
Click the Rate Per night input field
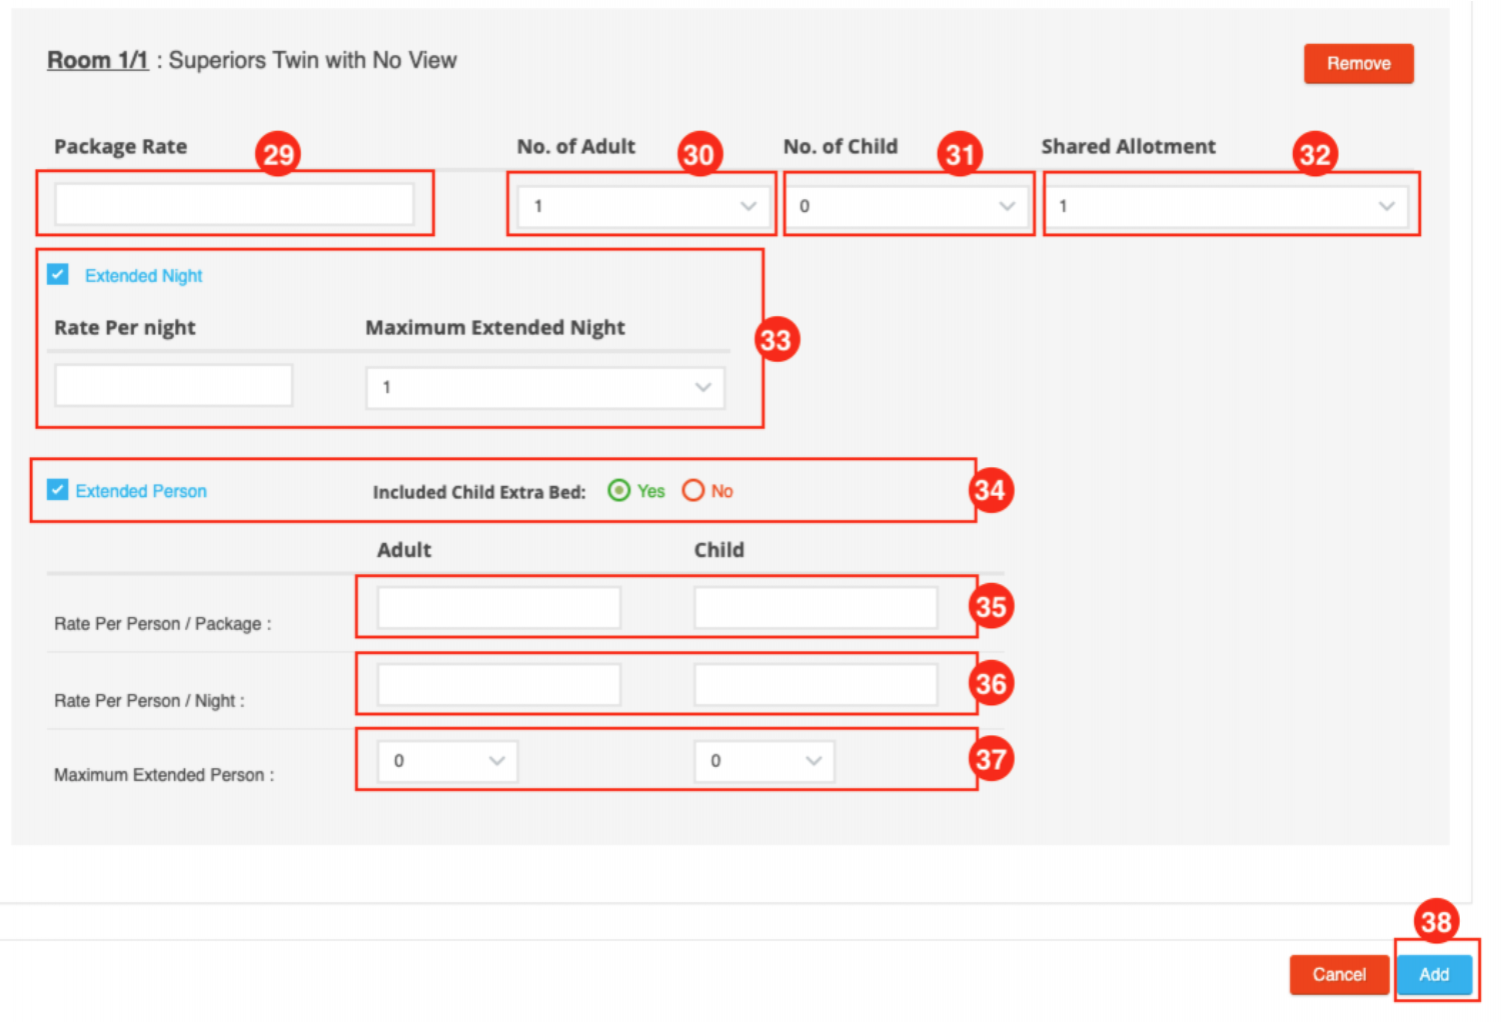[173, 385]
